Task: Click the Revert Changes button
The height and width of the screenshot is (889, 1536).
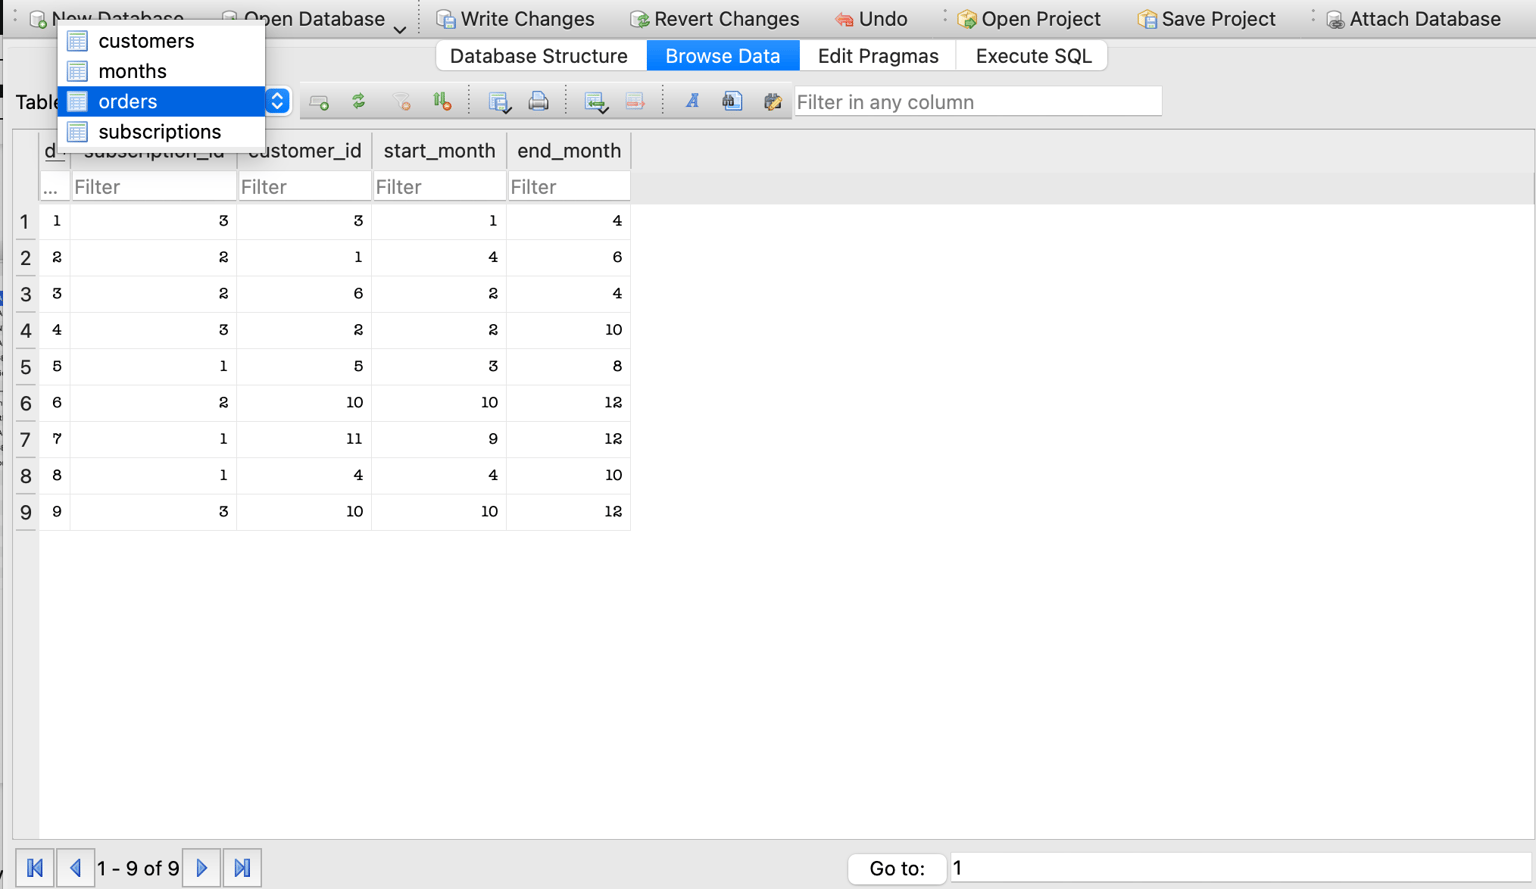Action: coord(715,19)
